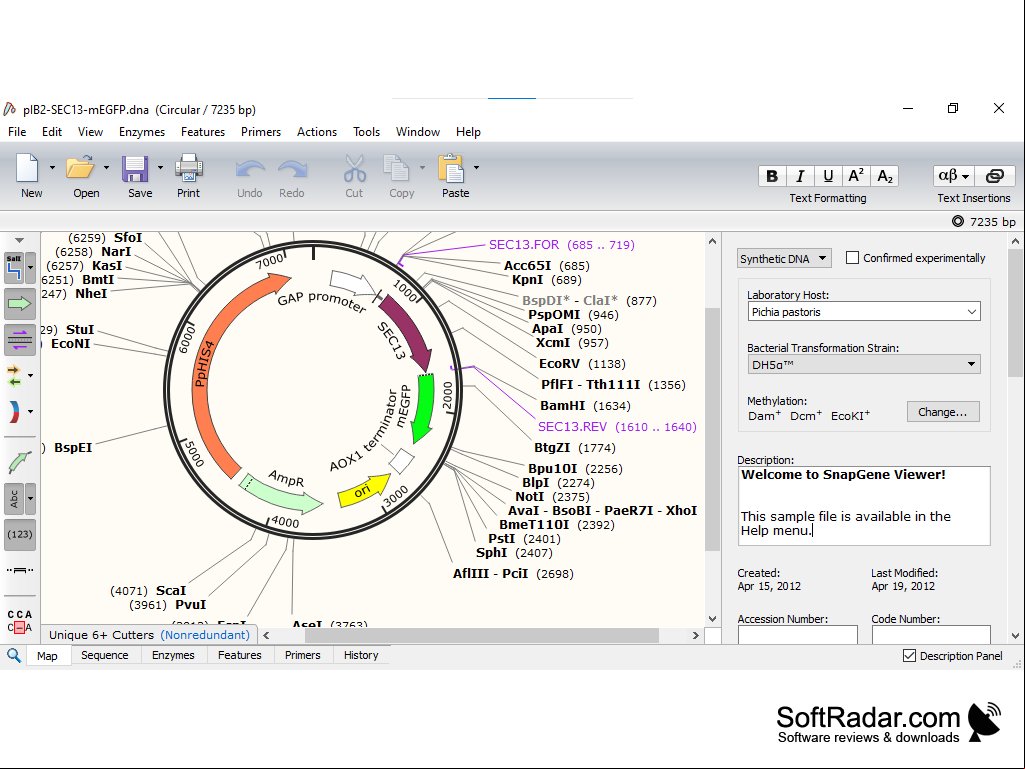
Task: Click in the Code Number field
Action: pyautogui.click(x=931, y=635)
